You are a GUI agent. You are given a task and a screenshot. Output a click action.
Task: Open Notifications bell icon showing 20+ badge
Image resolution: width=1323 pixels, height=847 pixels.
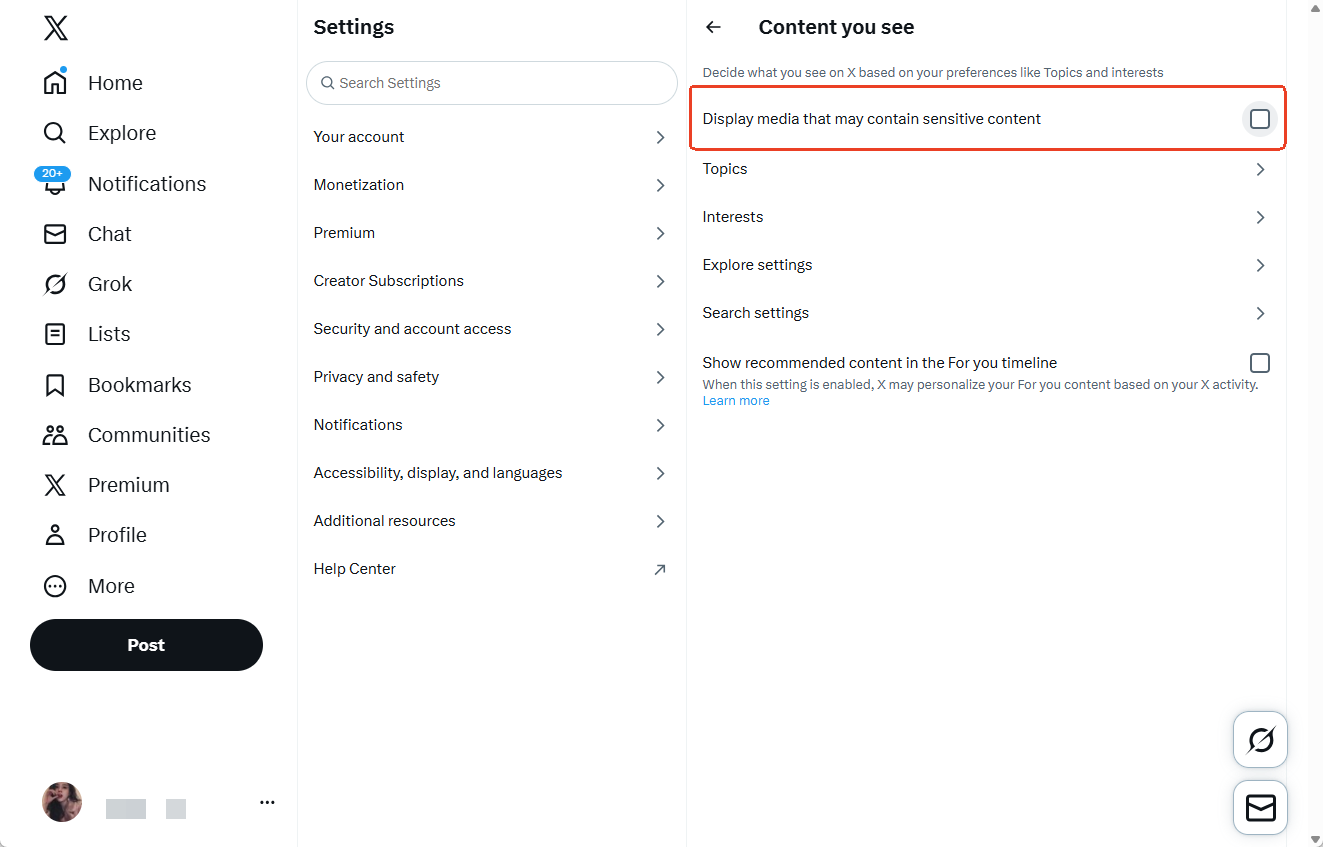[x=54, y=184]
